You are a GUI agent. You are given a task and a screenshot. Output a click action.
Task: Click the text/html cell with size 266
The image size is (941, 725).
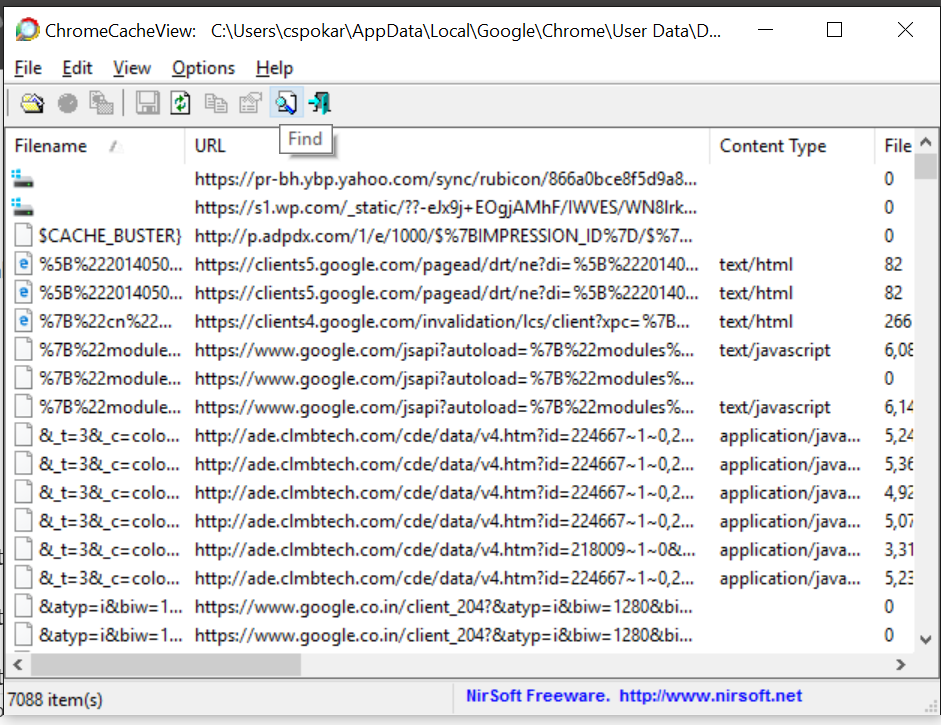(756, 322)
